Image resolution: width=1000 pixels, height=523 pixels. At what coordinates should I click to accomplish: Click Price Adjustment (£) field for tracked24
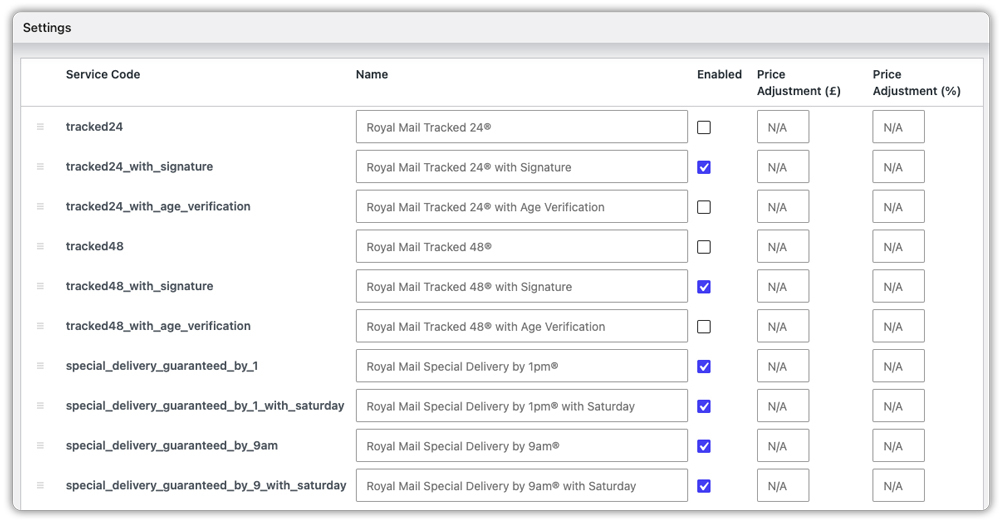tap(783, 127)
